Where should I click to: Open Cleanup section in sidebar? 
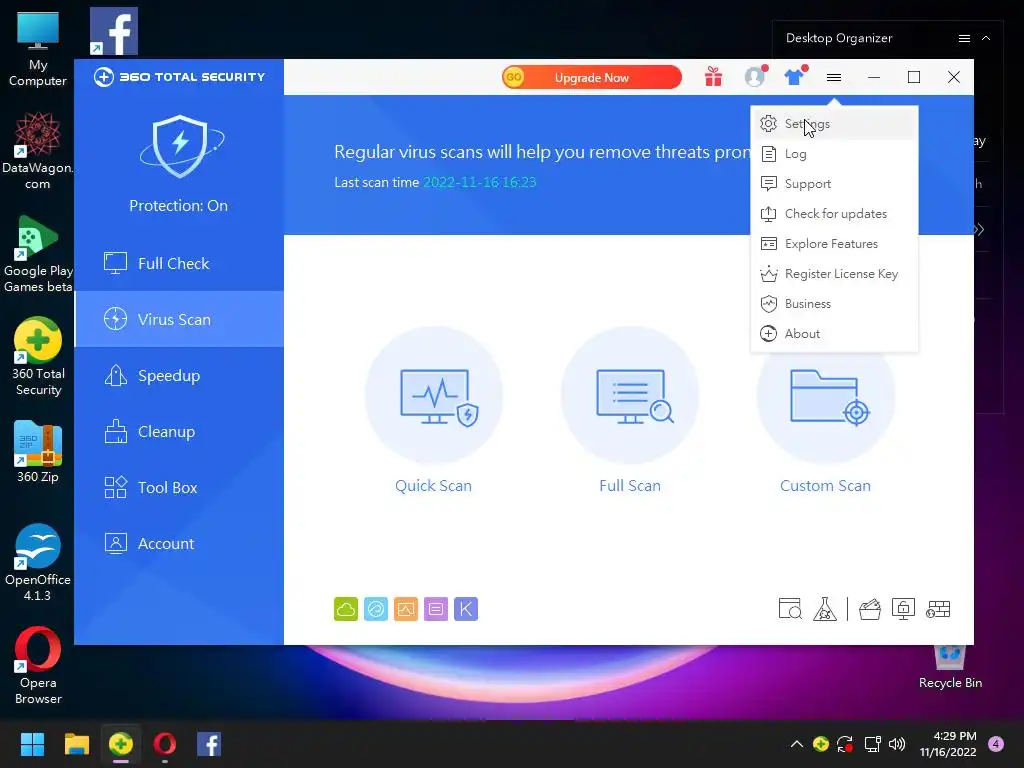click(x=180, y=432)
